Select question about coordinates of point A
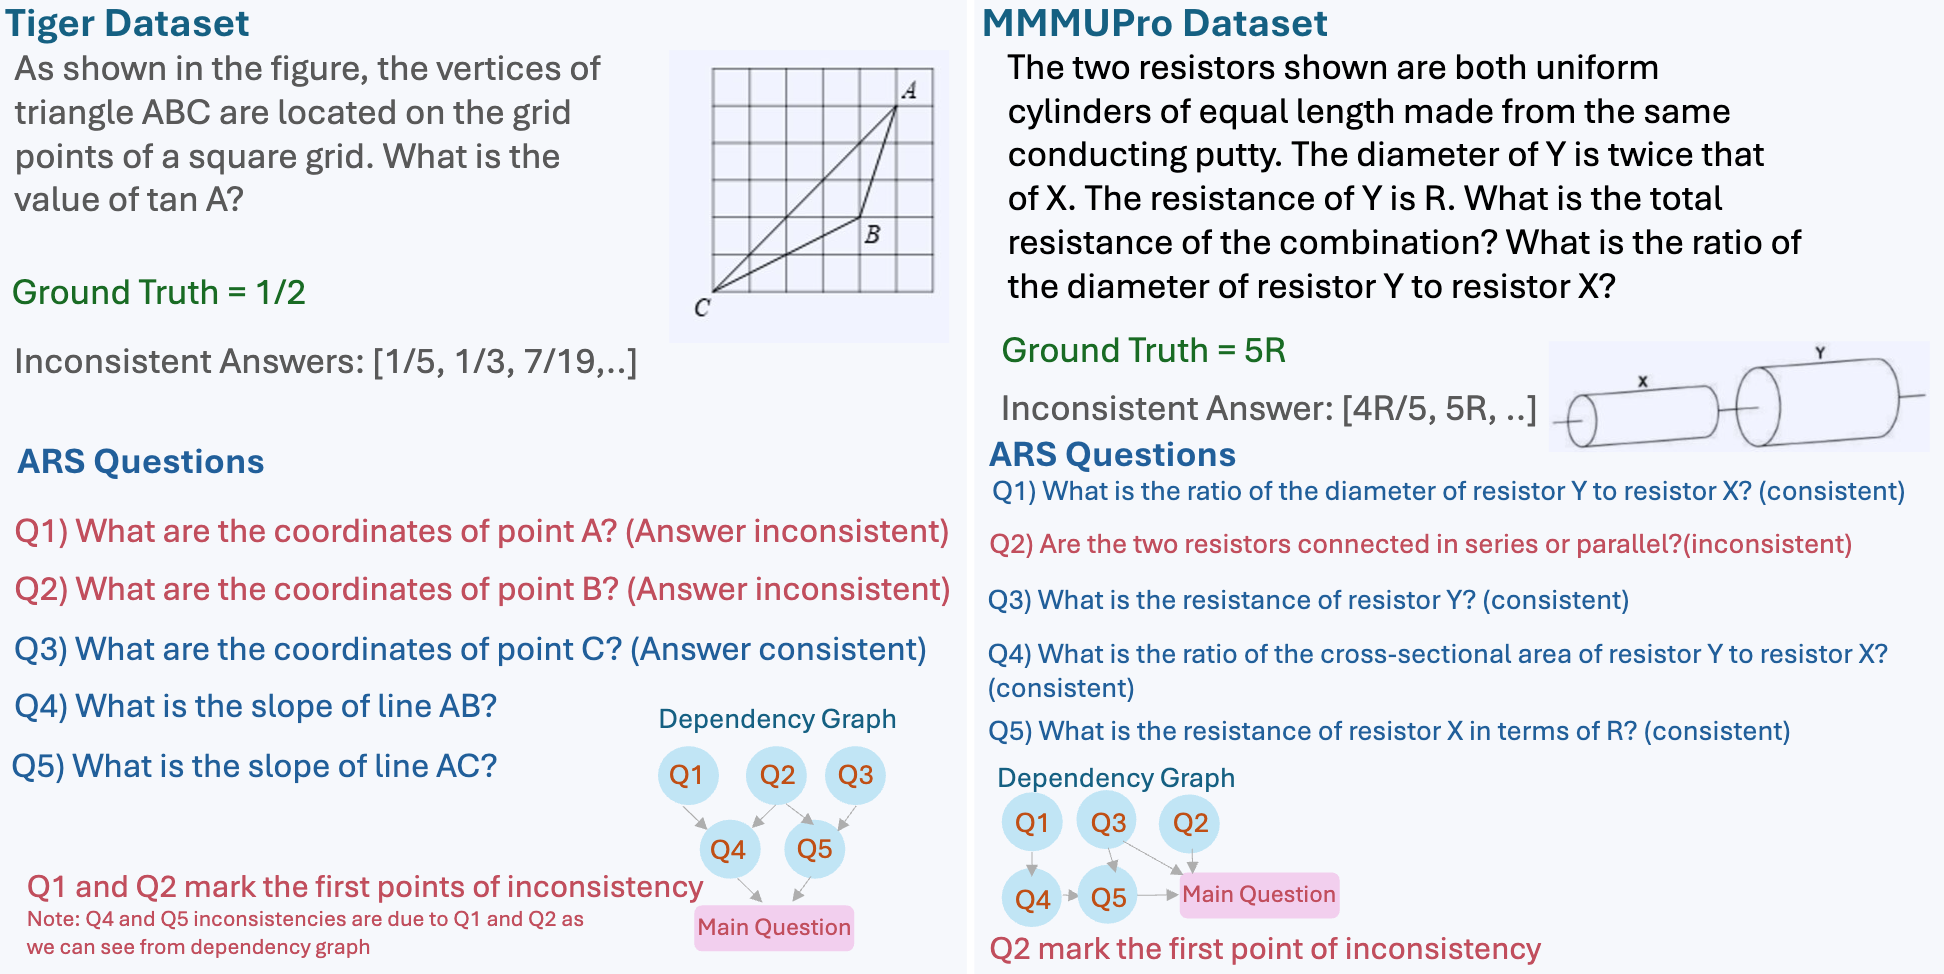 pyautogui.click(x=481, y=531)
